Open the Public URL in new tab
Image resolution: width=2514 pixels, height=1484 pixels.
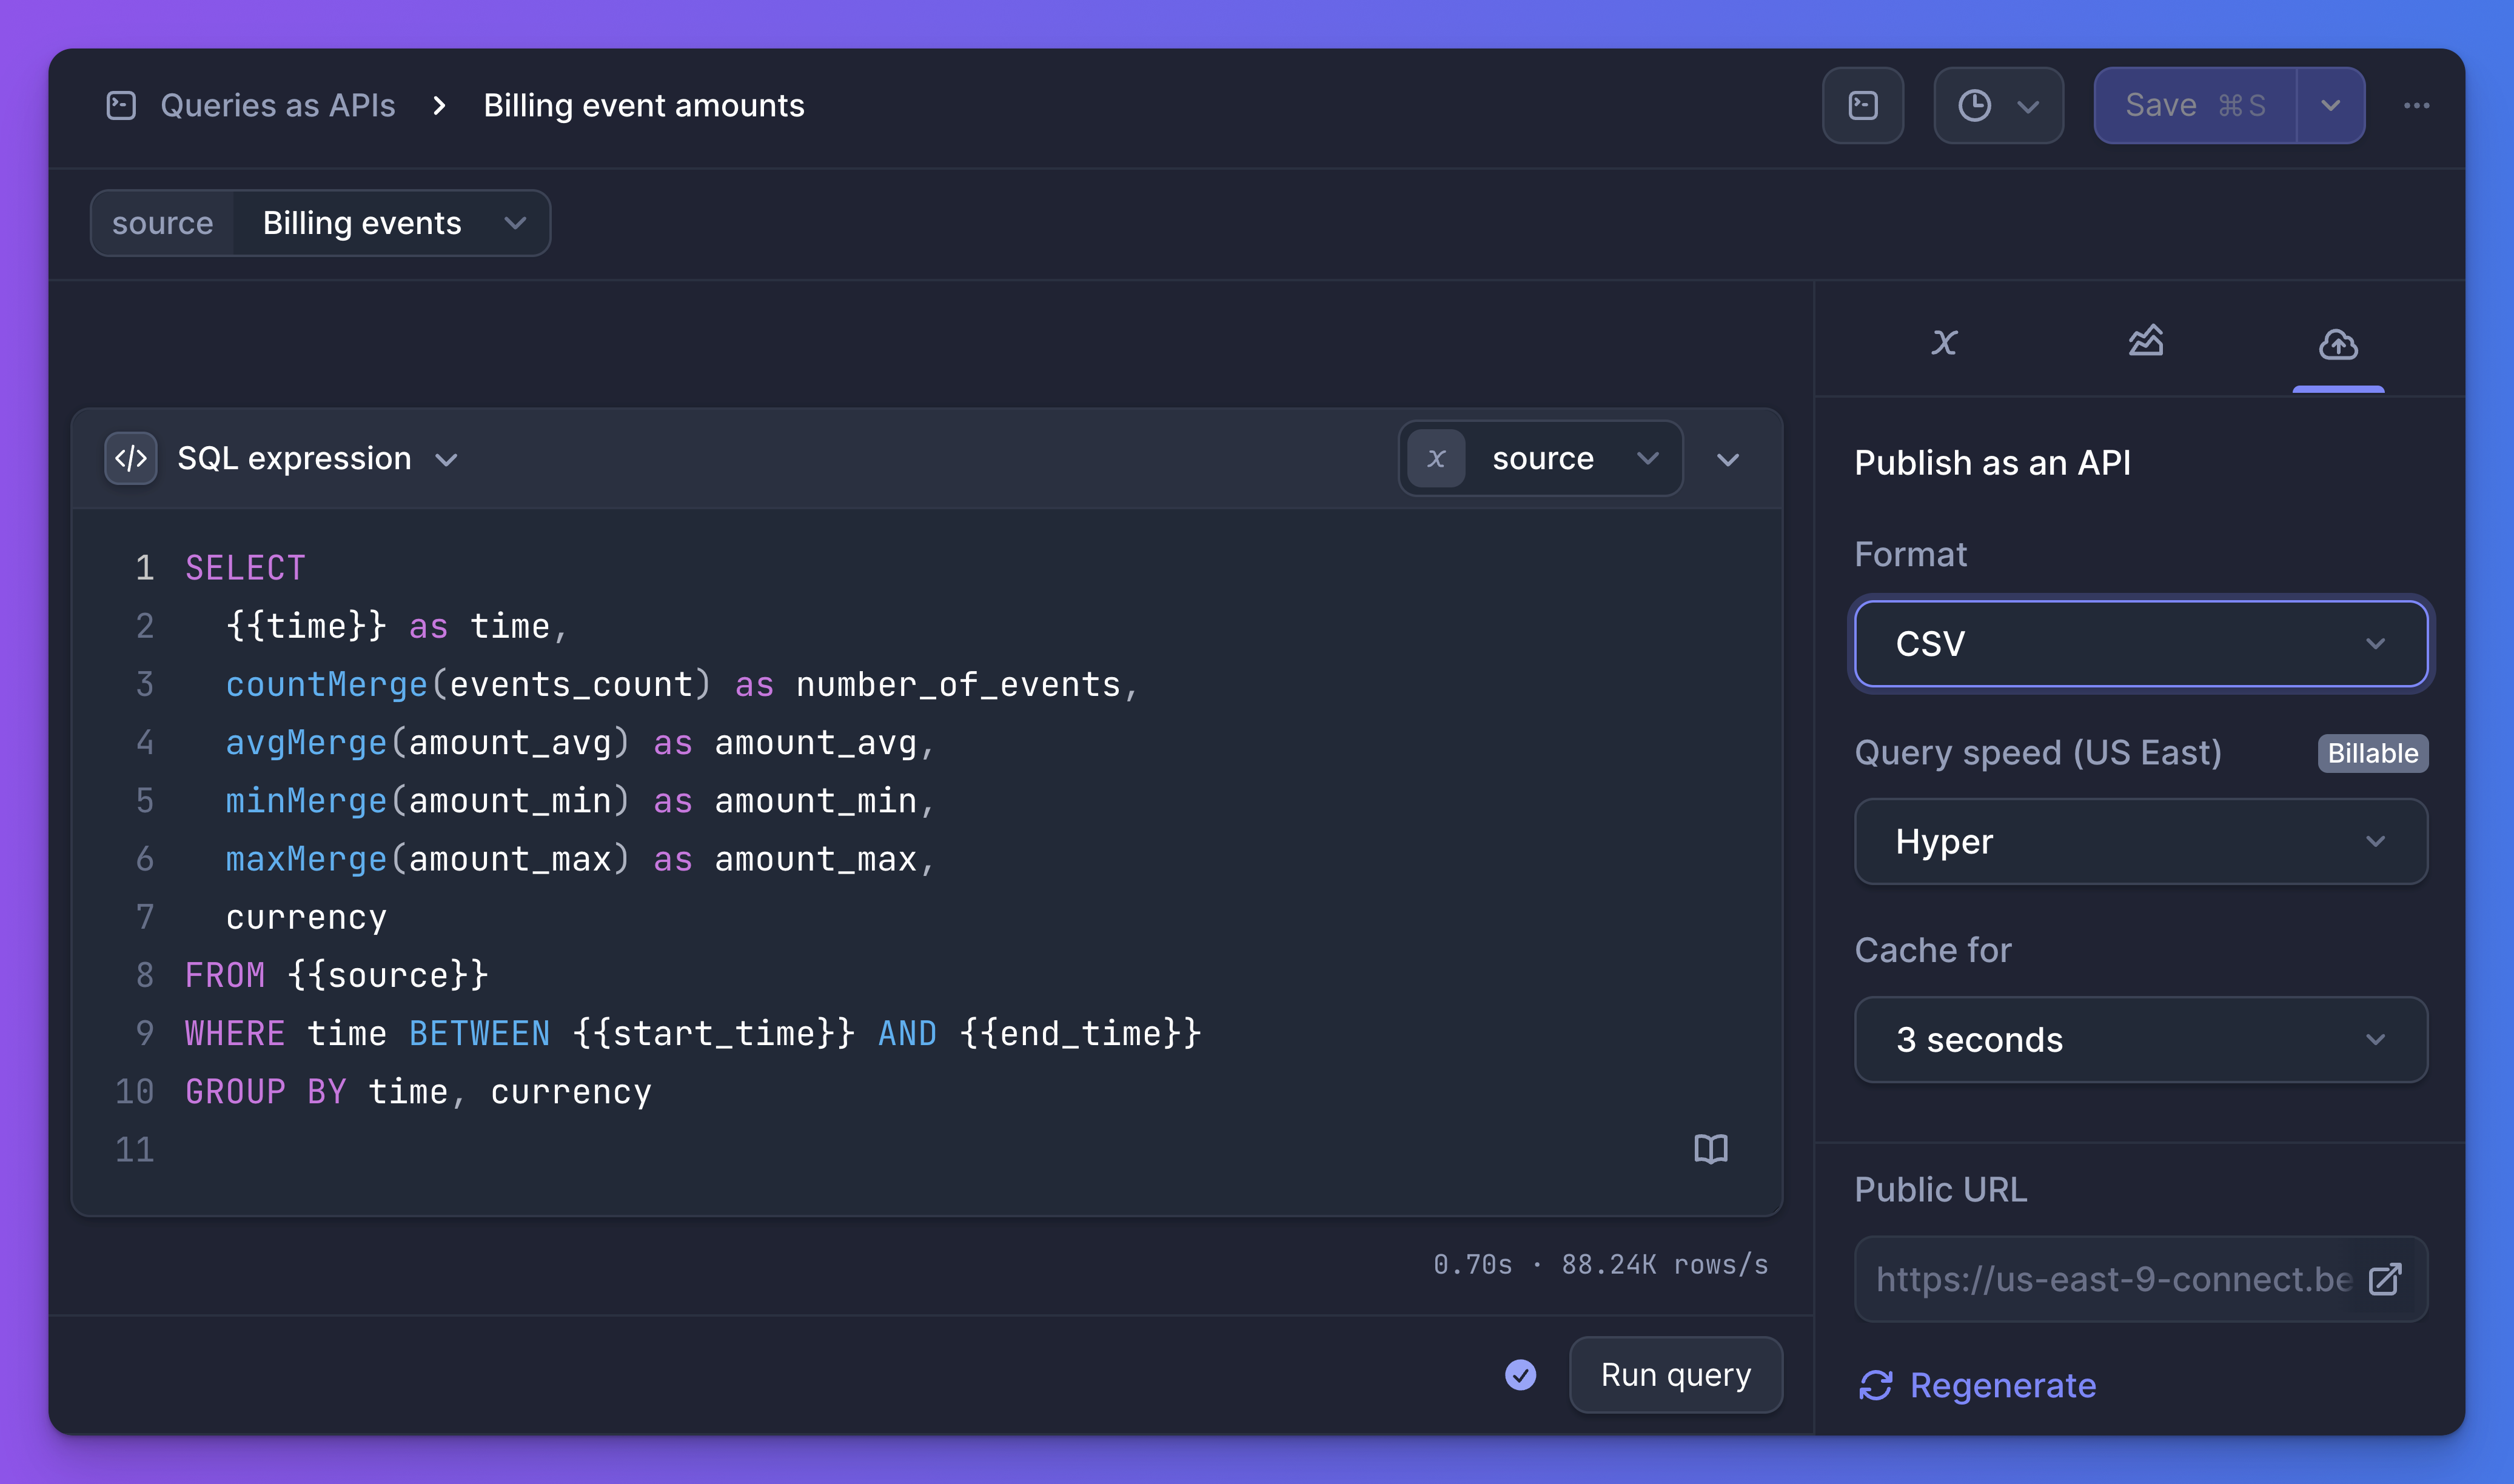pos(2384,1279)
